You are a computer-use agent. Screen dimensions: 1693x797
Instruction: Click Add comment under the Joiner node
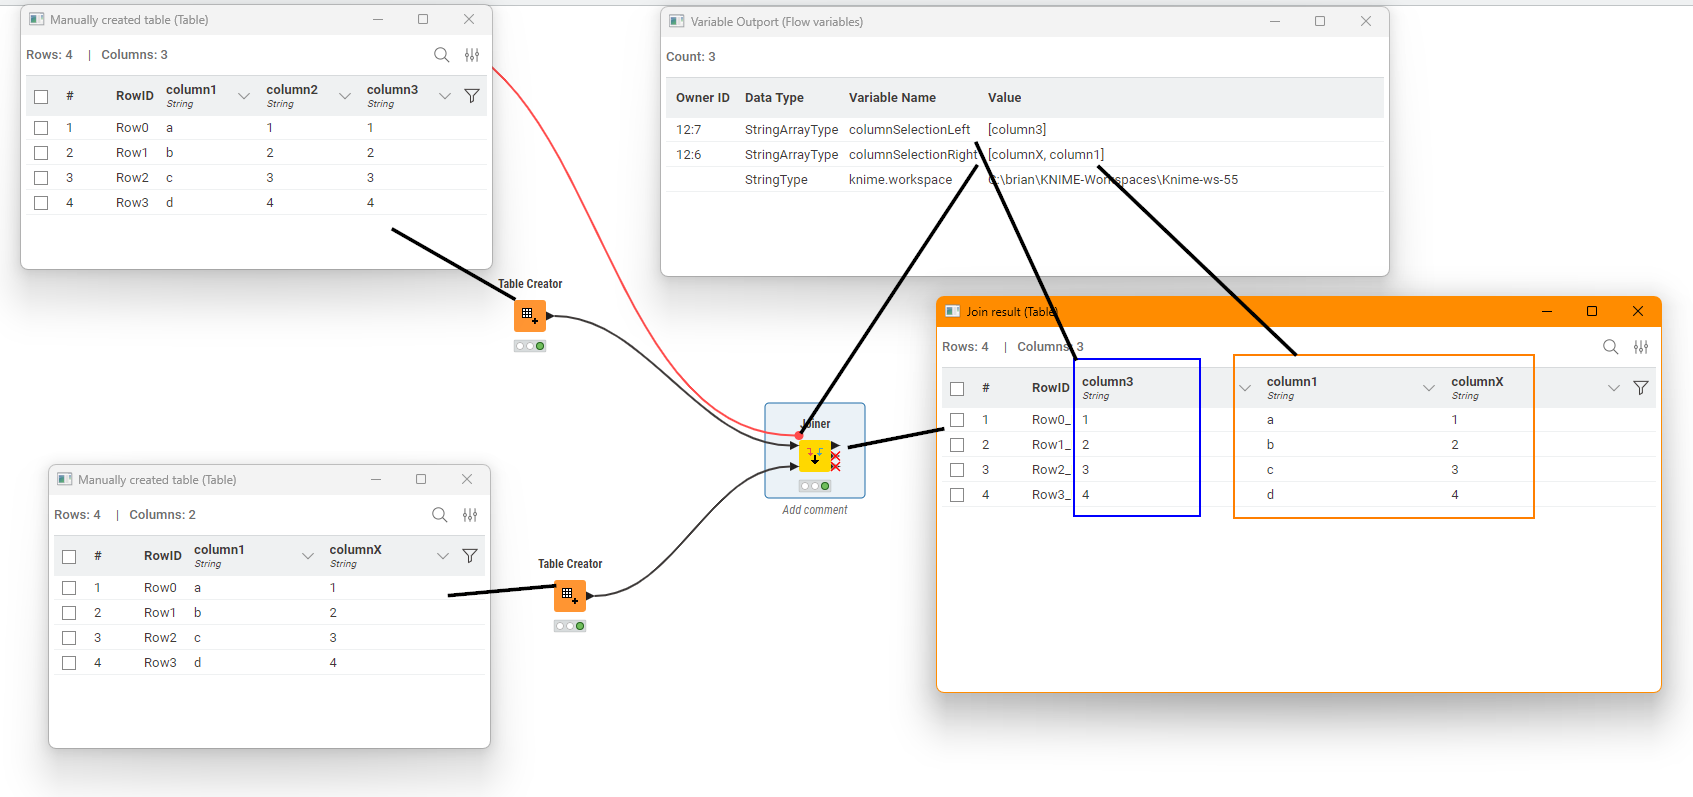click(x=814, y=510)
